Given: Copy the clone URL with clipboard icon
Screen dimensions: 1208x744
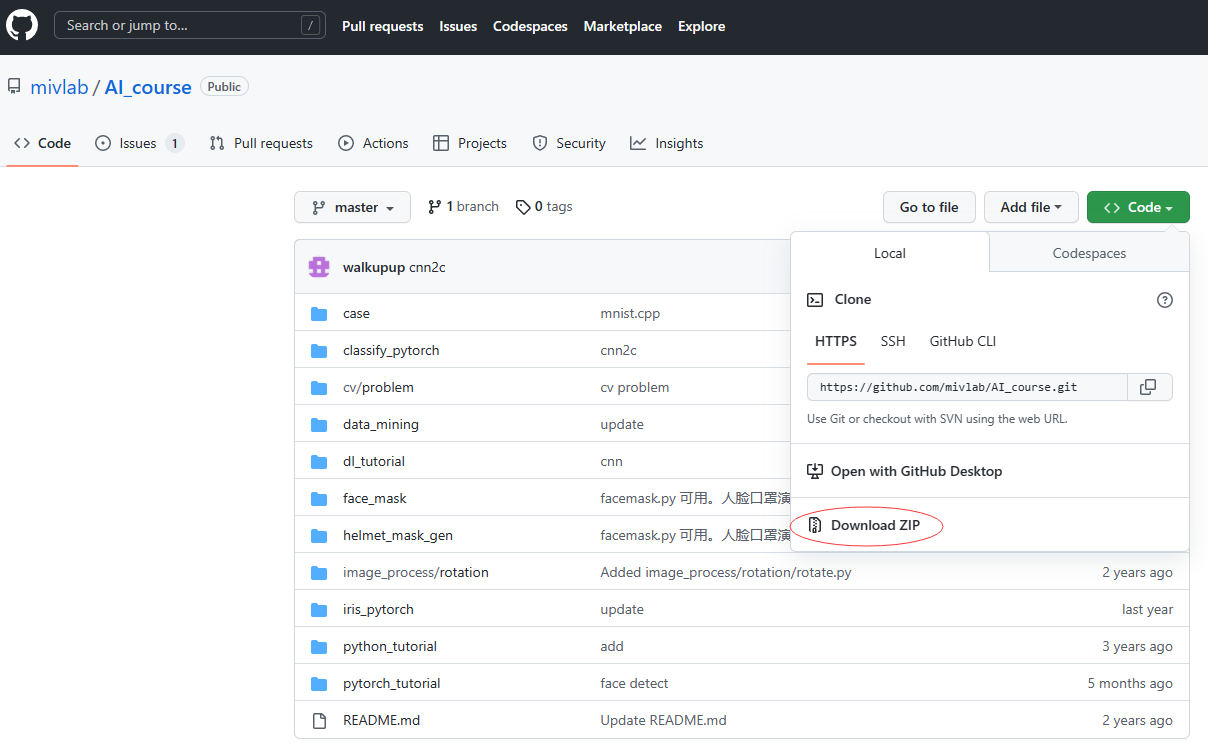Looking at the screenshot, I should point(1149,387).
